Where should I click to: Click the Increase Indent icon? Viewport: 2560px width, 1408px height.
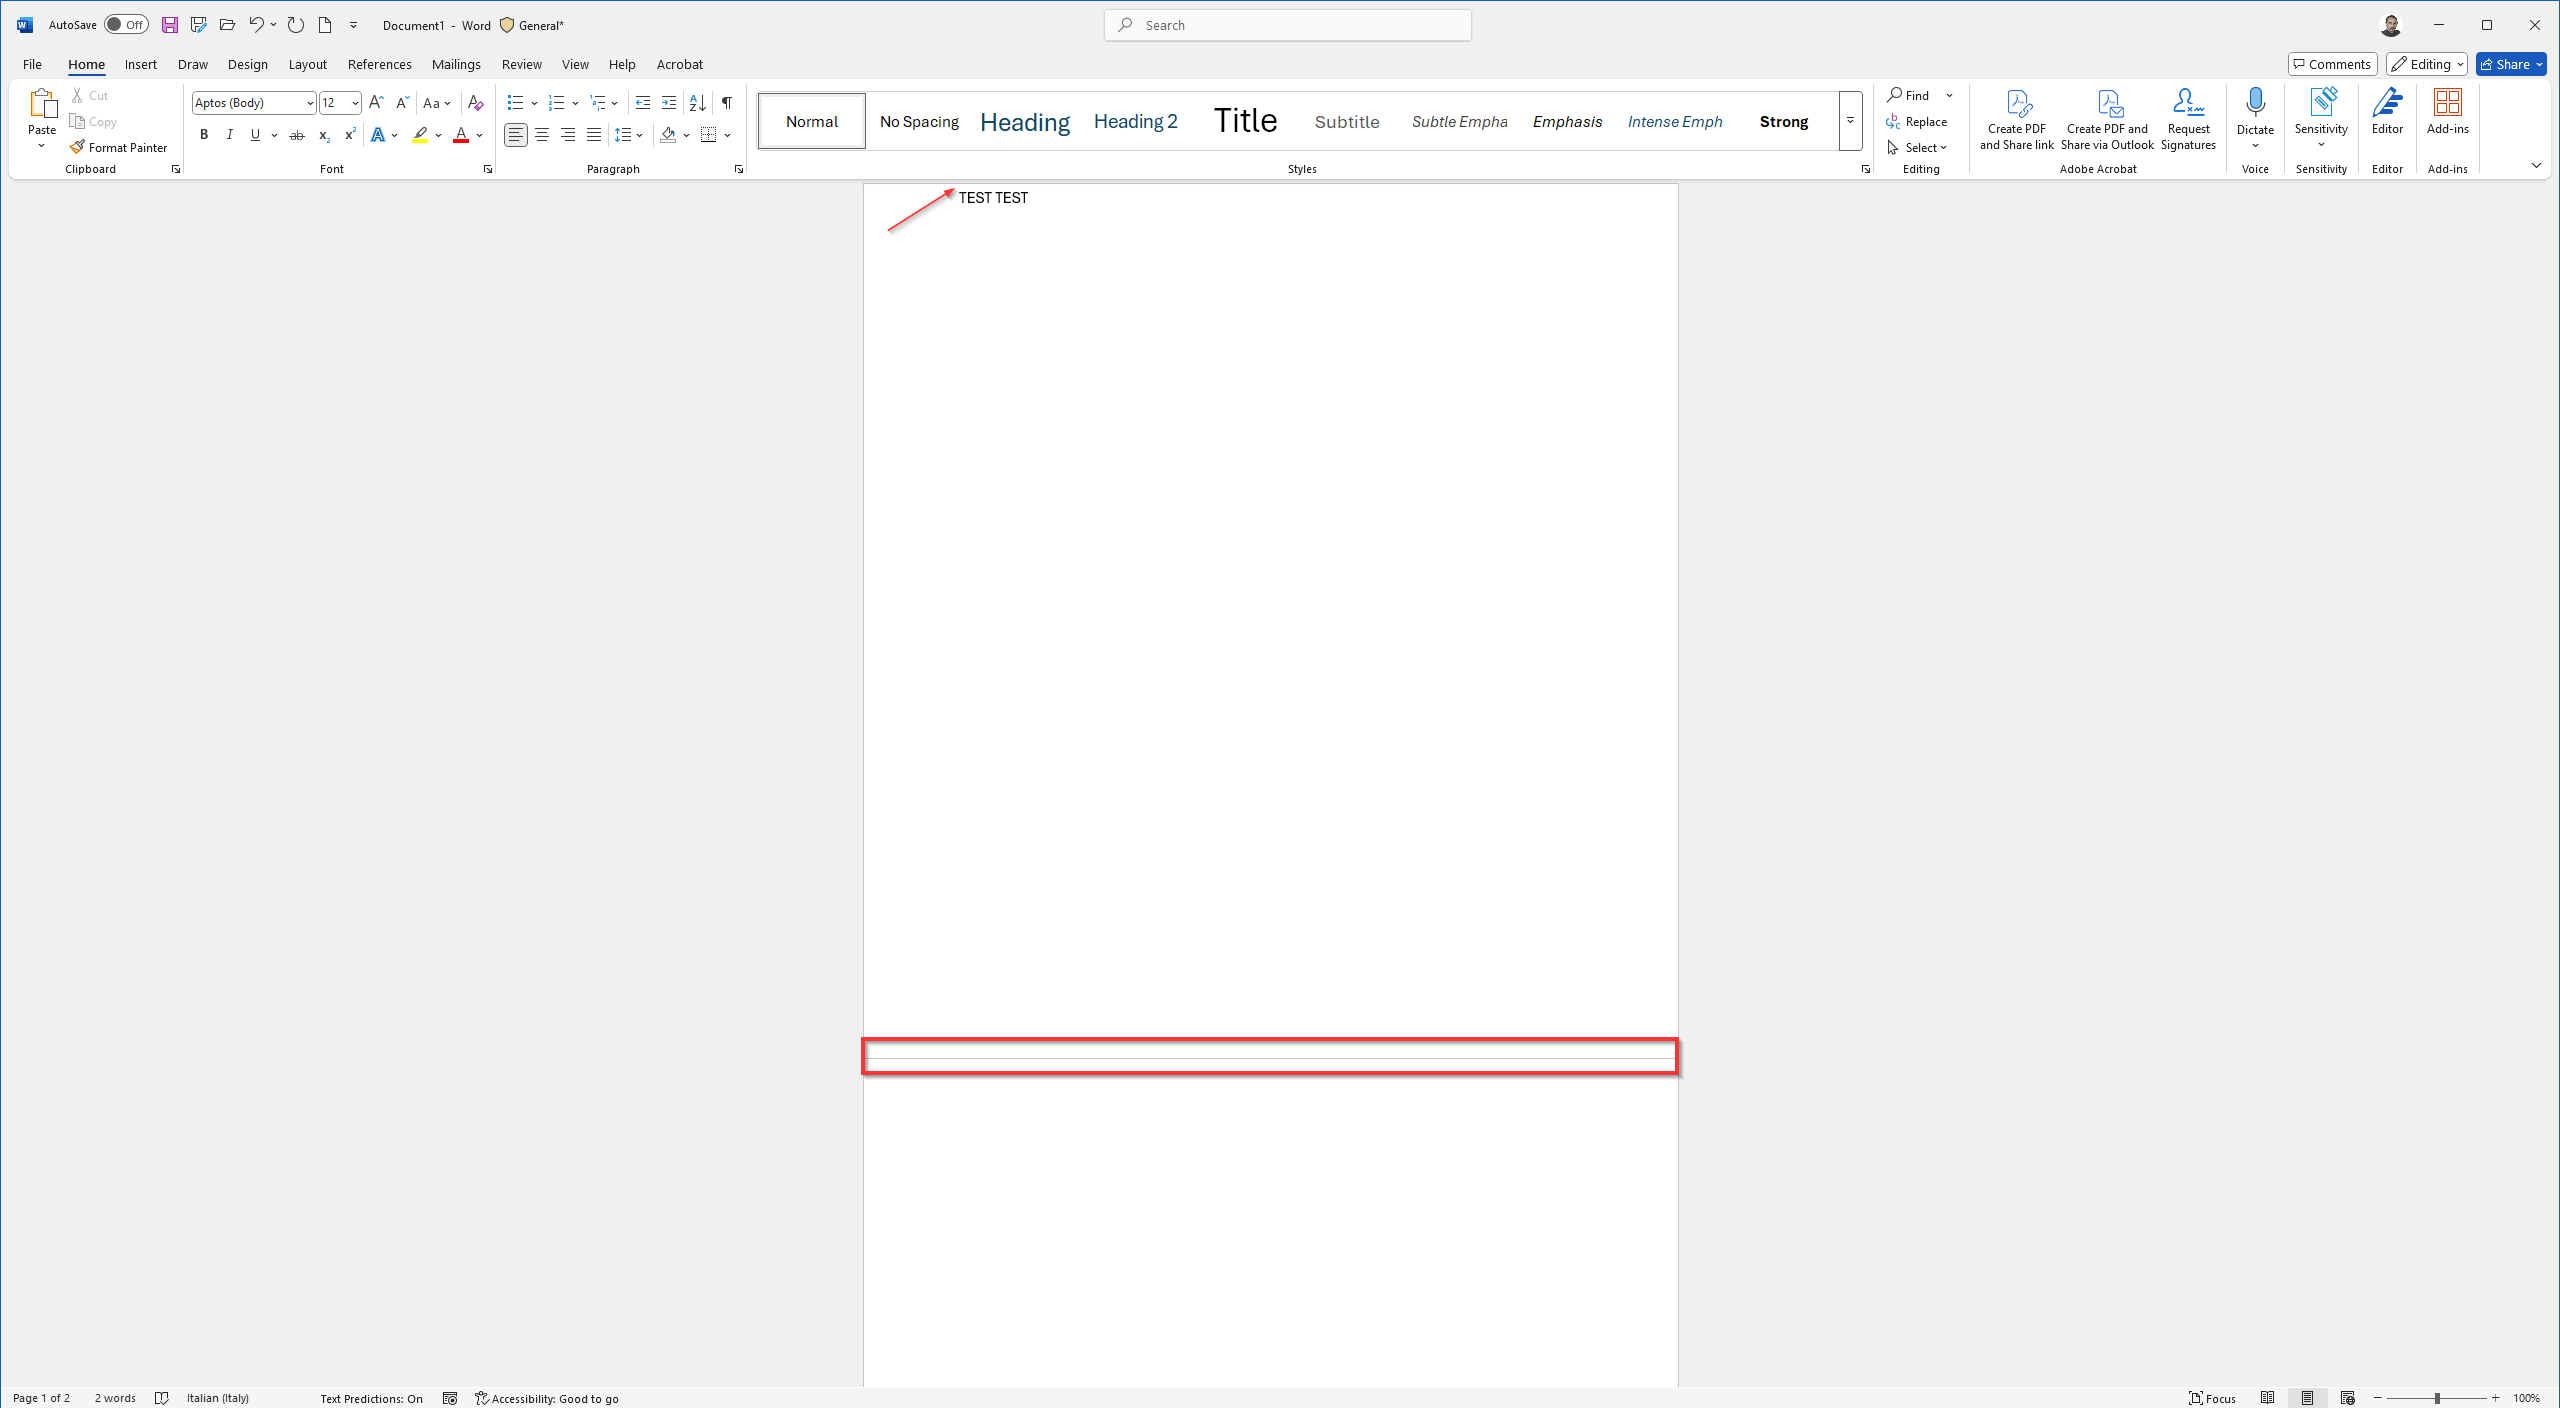[669, 103]
